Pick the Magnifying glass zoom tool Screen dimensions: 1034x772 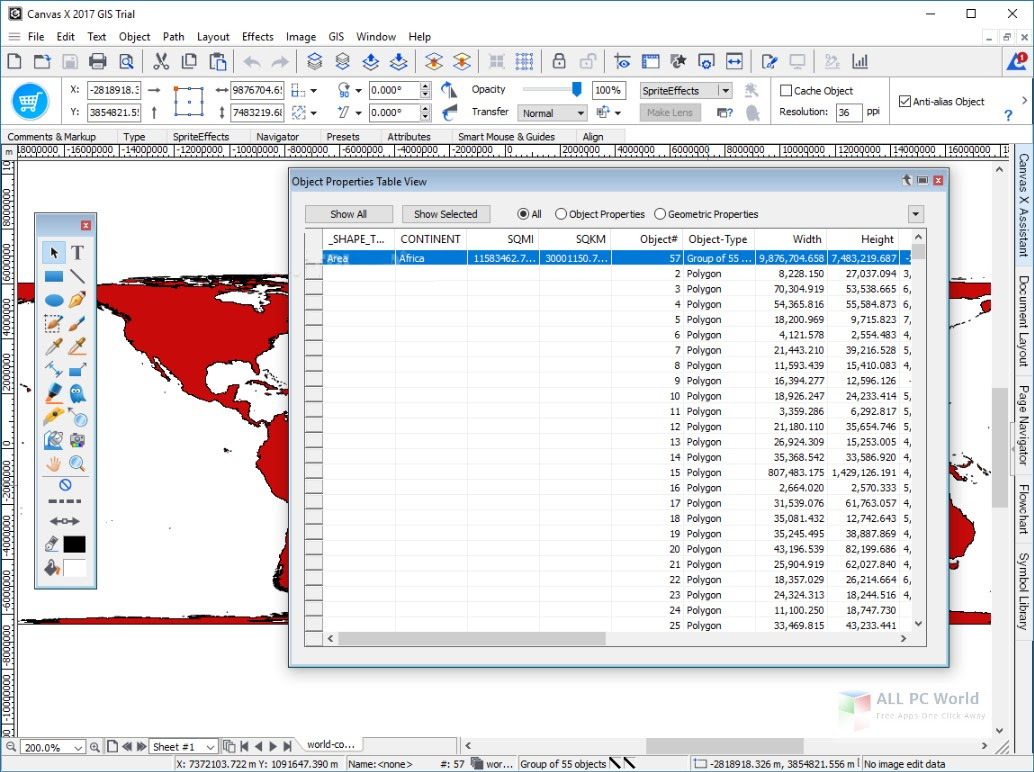pyautogui.click(x=77, y=463)
